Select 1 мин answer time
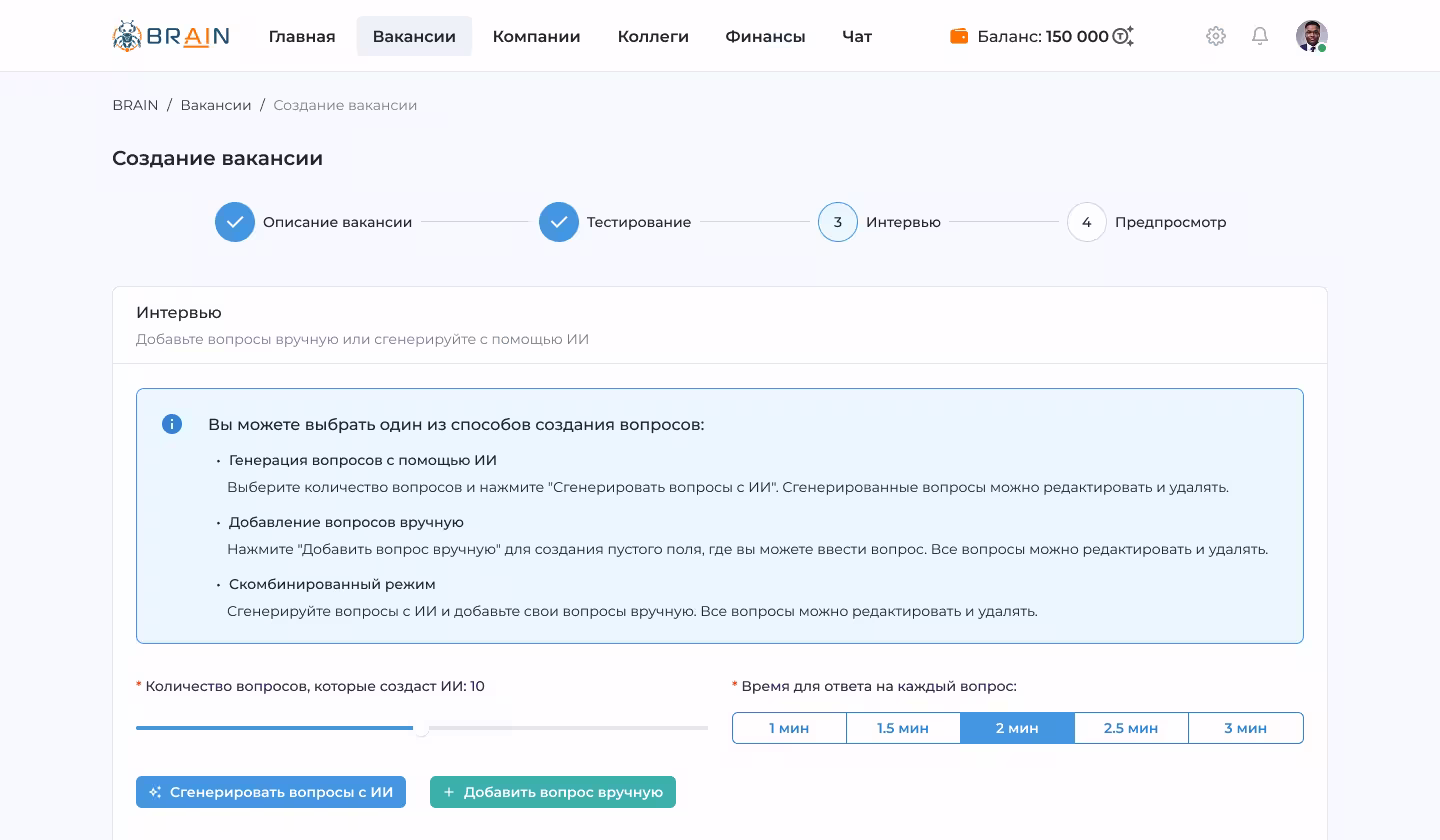 [x=789, y=728]
